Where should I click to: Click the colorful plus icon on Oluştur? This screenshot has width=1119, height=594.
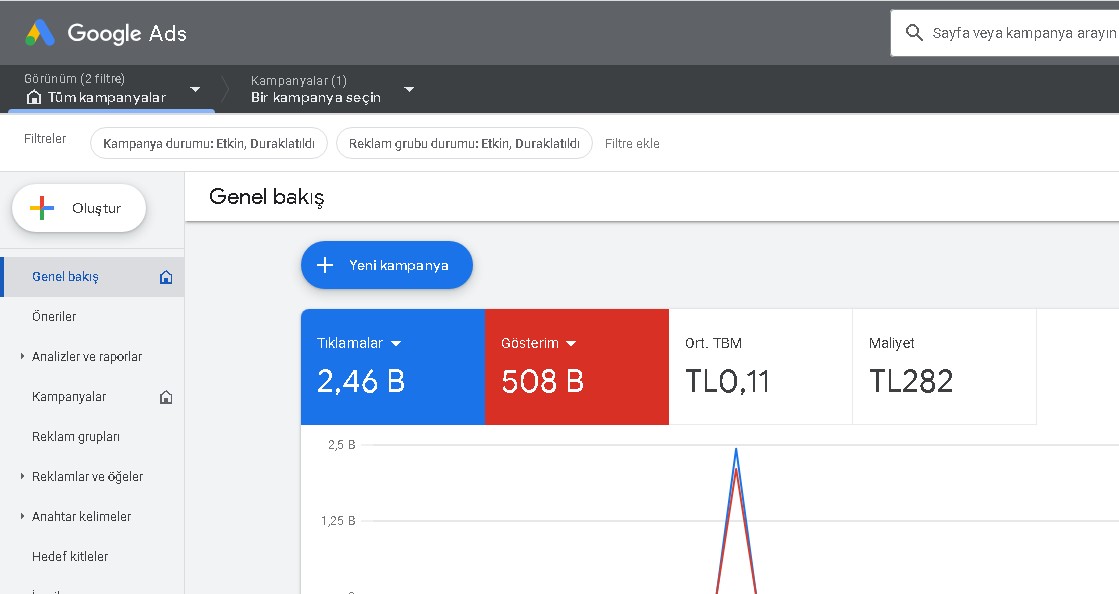42,208
